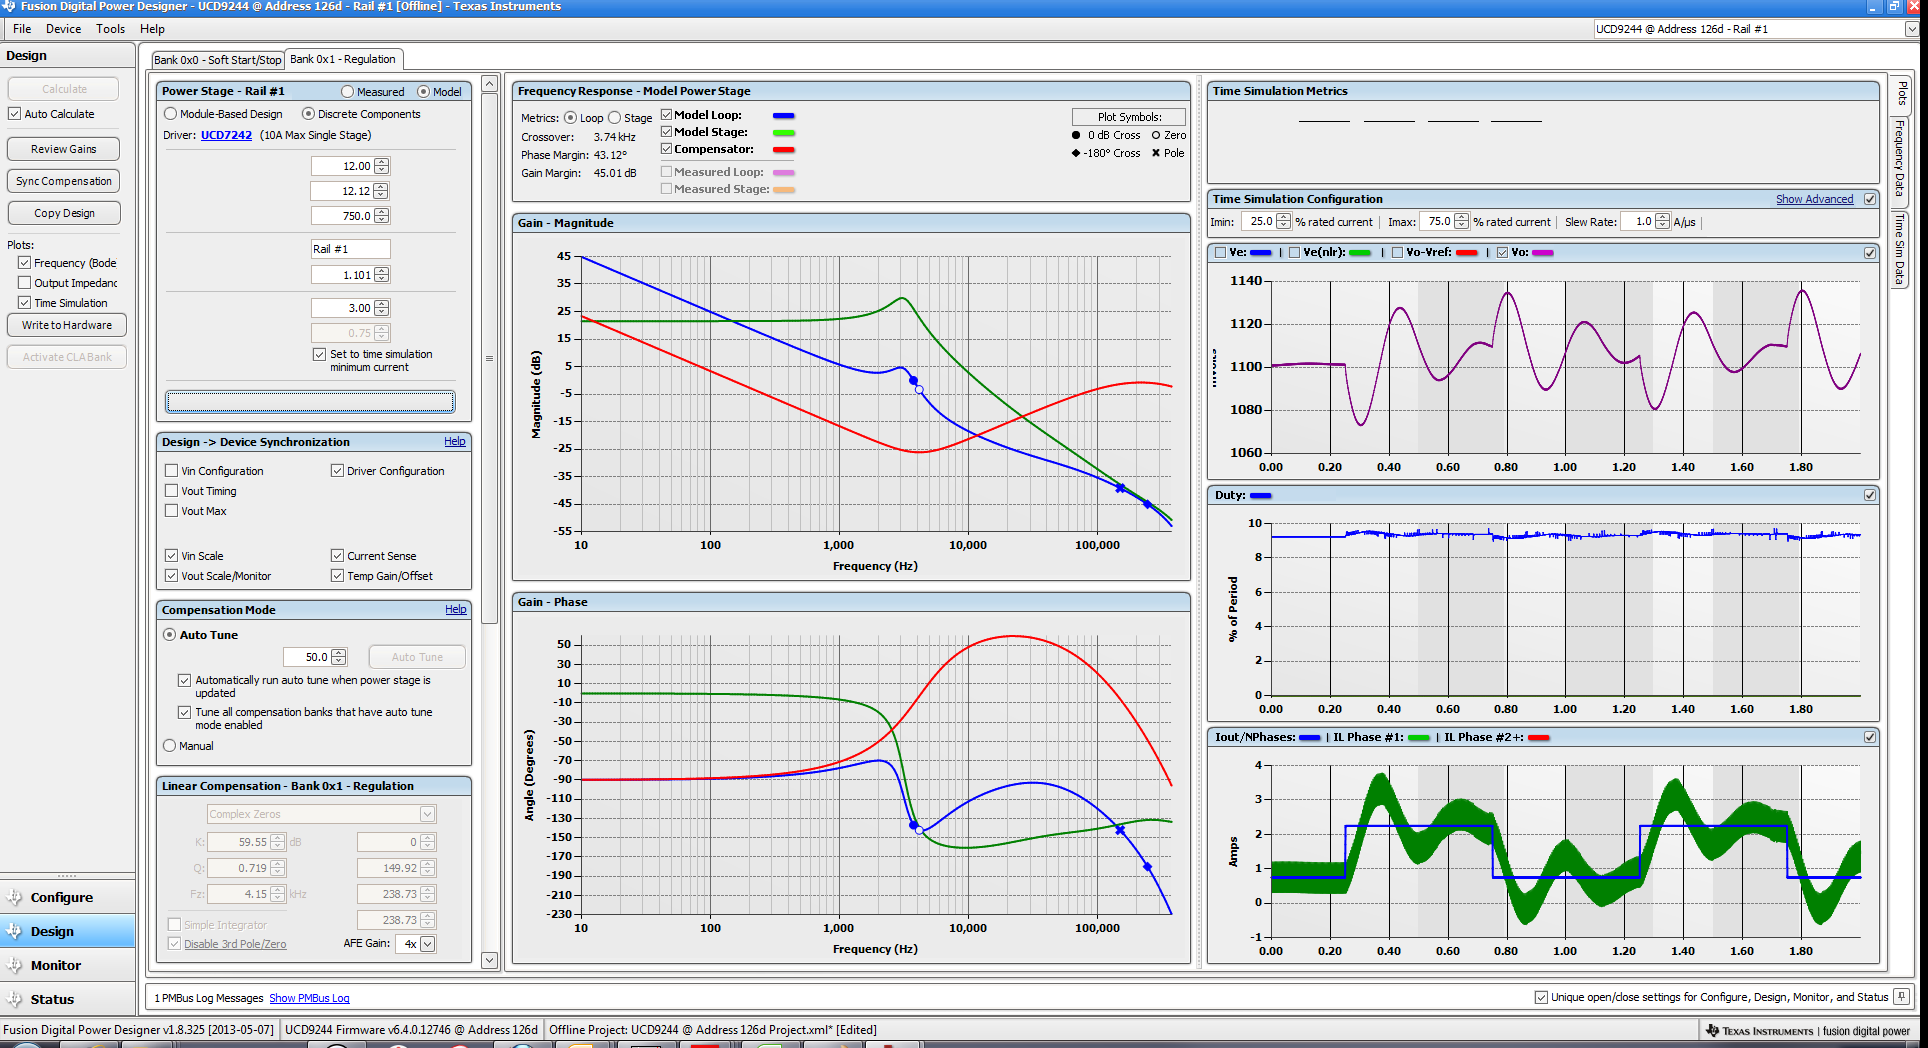Open the Tools menu
The width and height of the screenshot is (1928, 1048).
click(x=110, y=29)
